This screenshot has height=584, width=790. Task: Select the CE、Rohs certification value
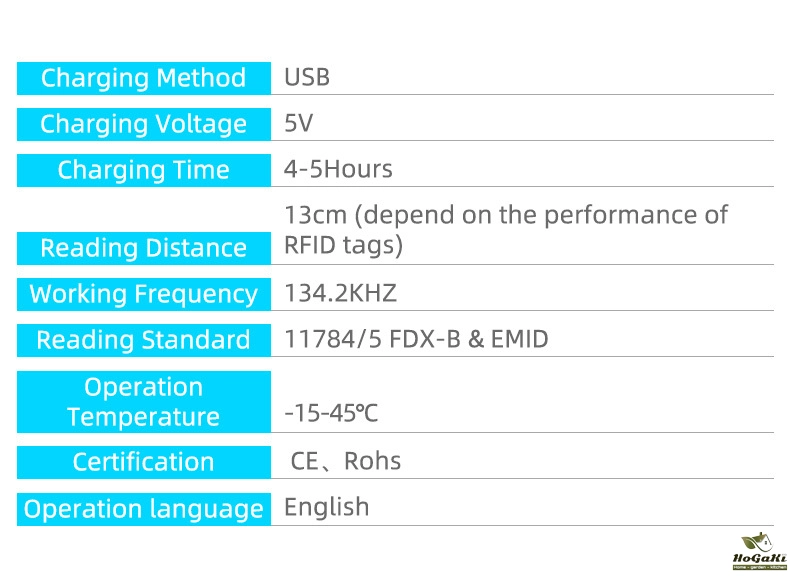345,461
